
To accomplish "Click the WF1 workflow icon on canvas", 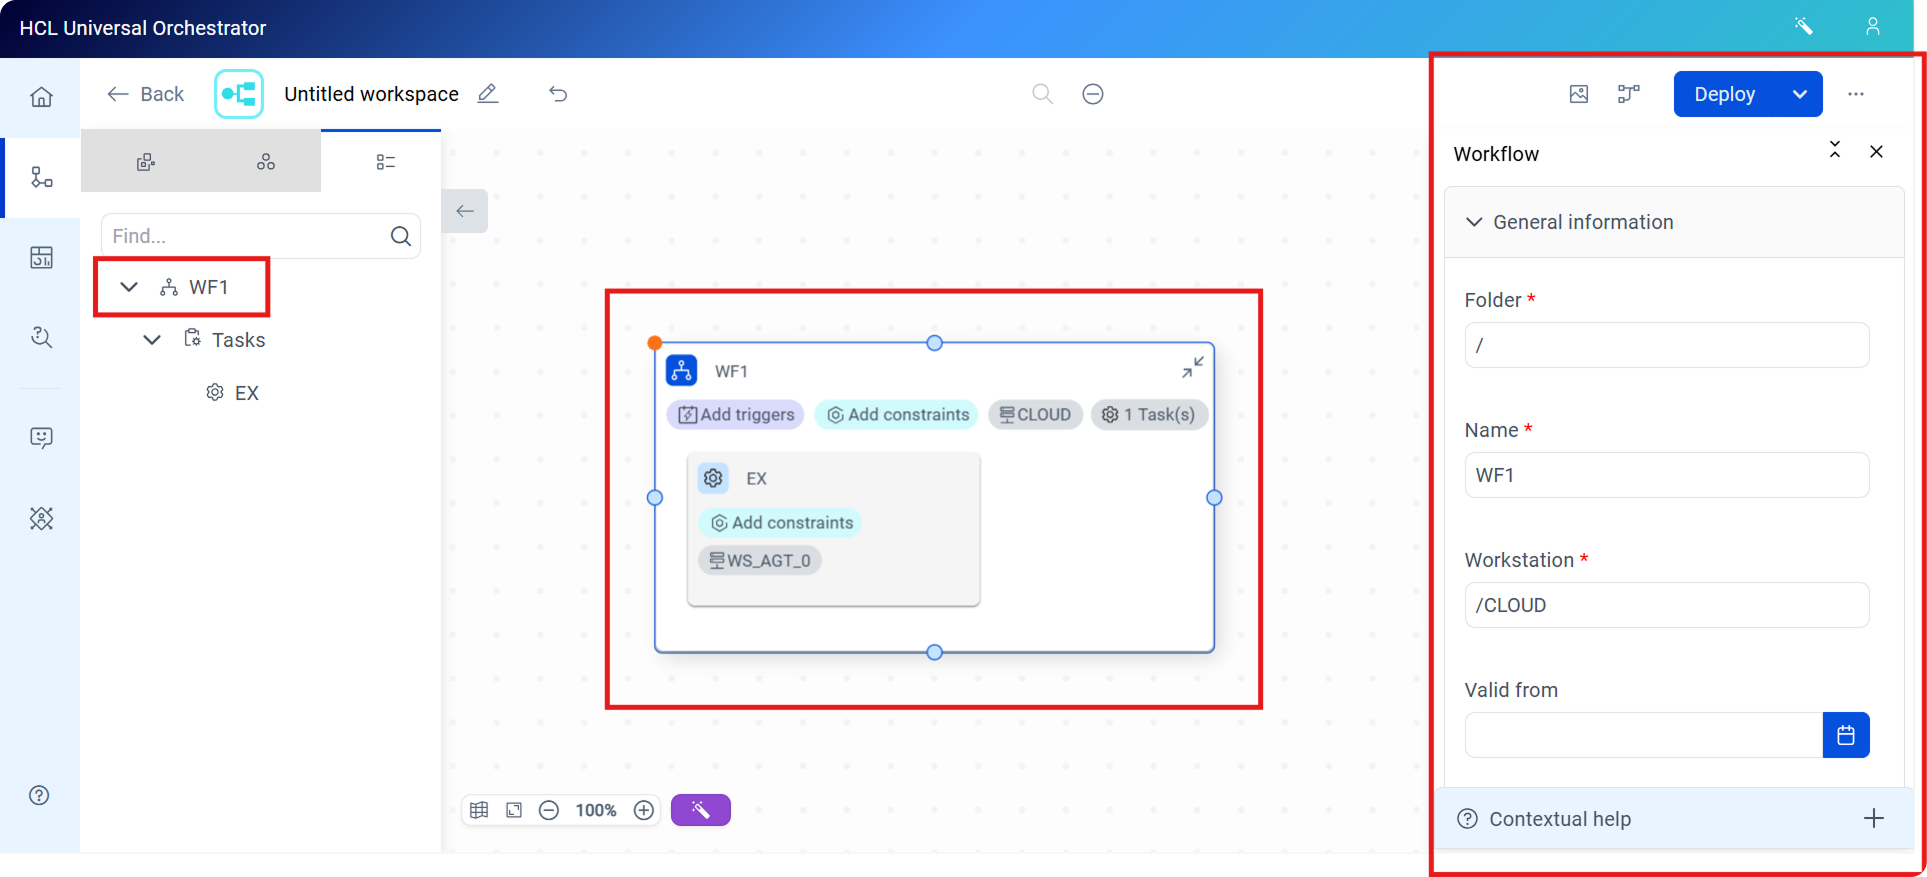I will click(x=682, y=370).
